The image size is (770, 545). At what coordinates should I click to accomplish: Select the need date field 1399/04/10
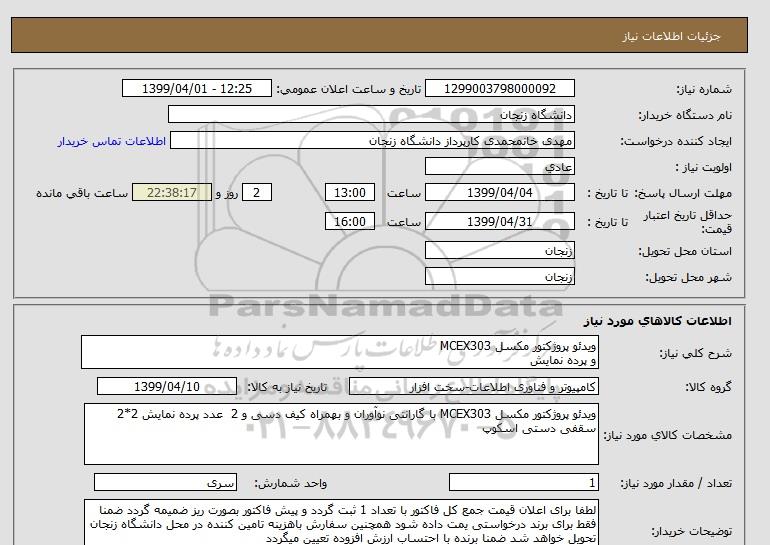167,386
